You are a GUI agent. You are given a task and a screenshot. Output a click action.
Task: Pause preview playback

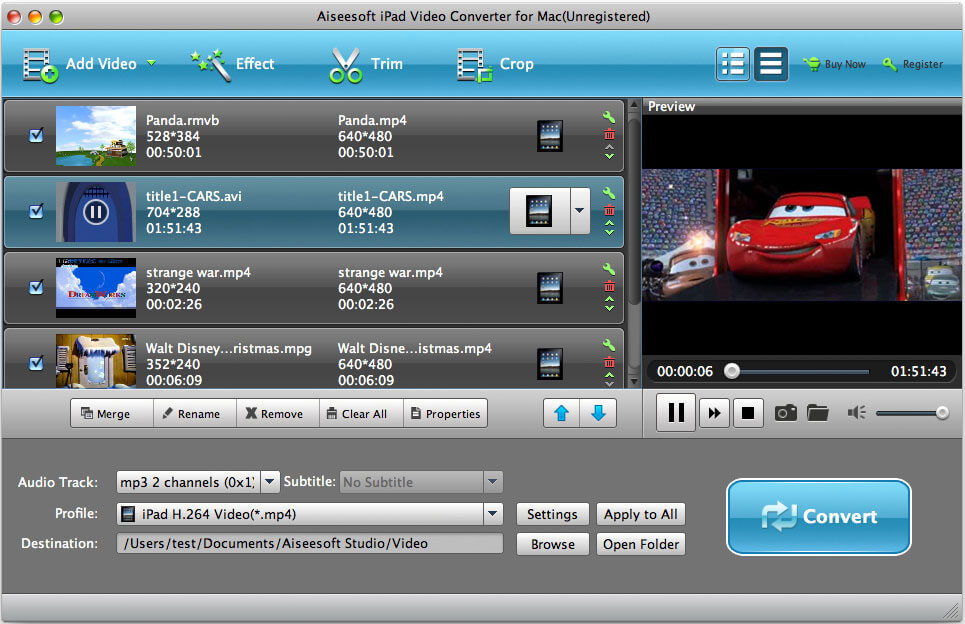tap(675, 412)
